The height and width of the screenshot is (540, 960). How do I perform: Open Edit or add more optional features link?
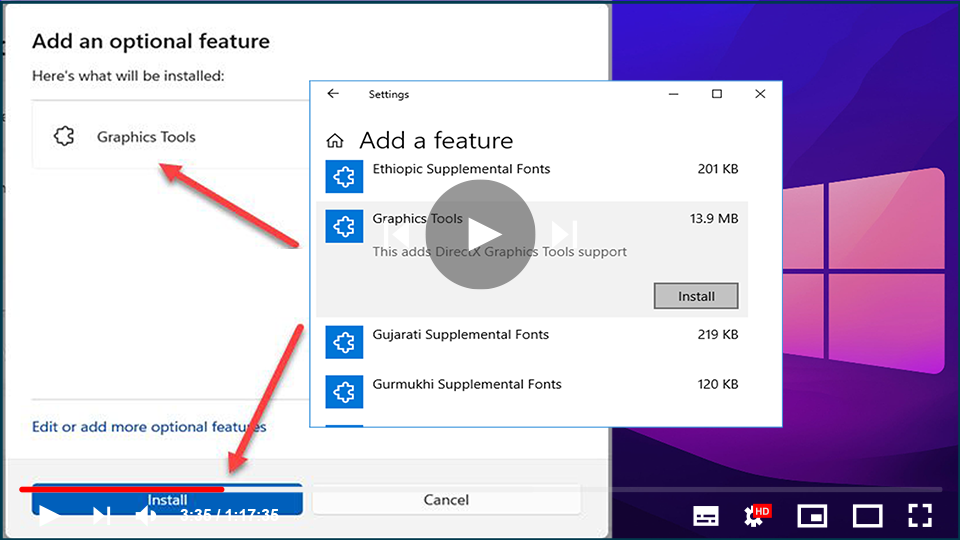click(149, 427)
